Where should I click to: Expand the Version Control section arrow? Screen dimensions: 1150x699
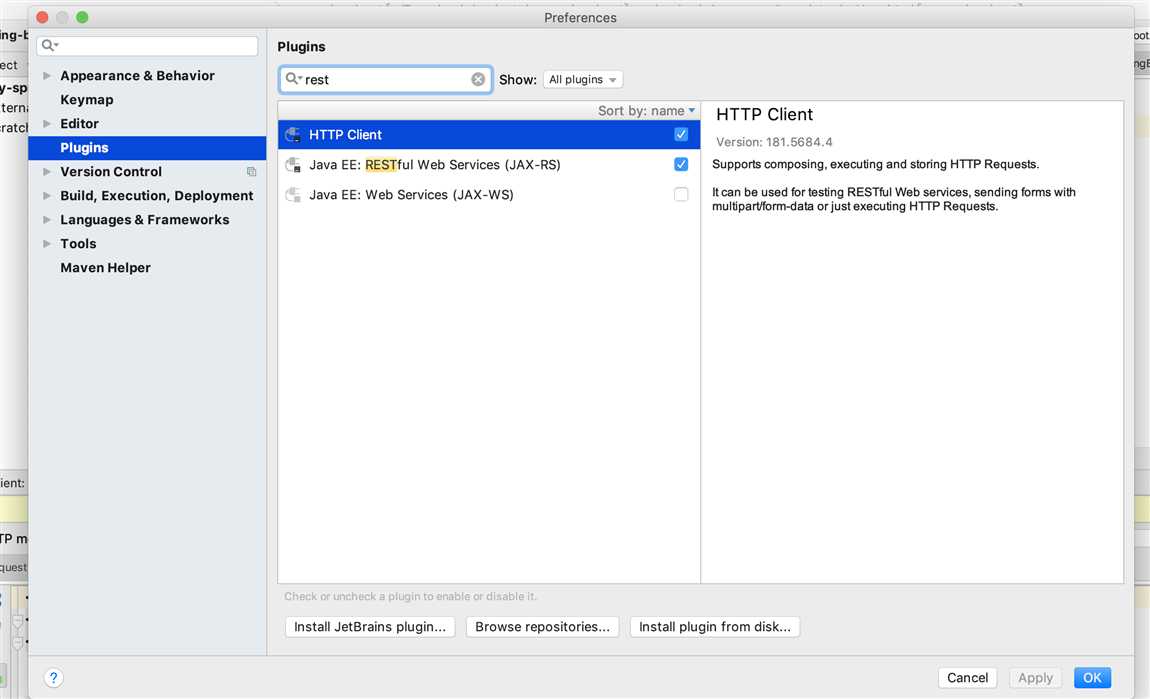[x=47, y=172]
